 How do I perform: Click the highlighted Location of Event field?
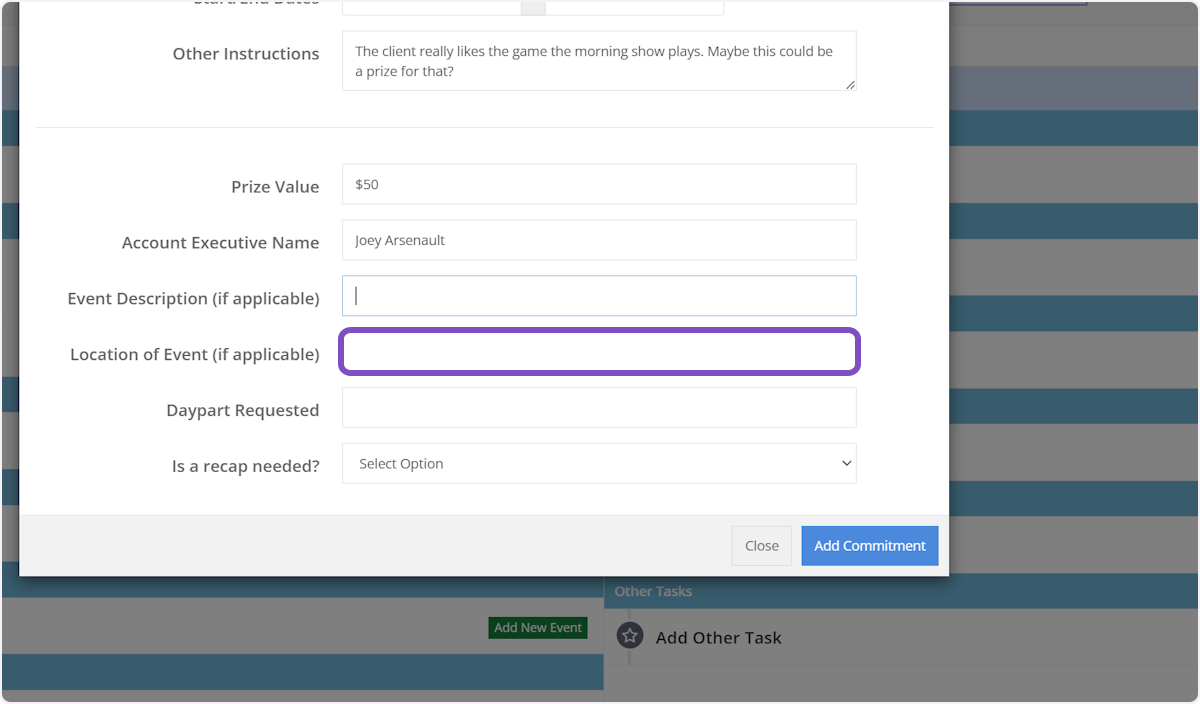[x=598, y=352]
